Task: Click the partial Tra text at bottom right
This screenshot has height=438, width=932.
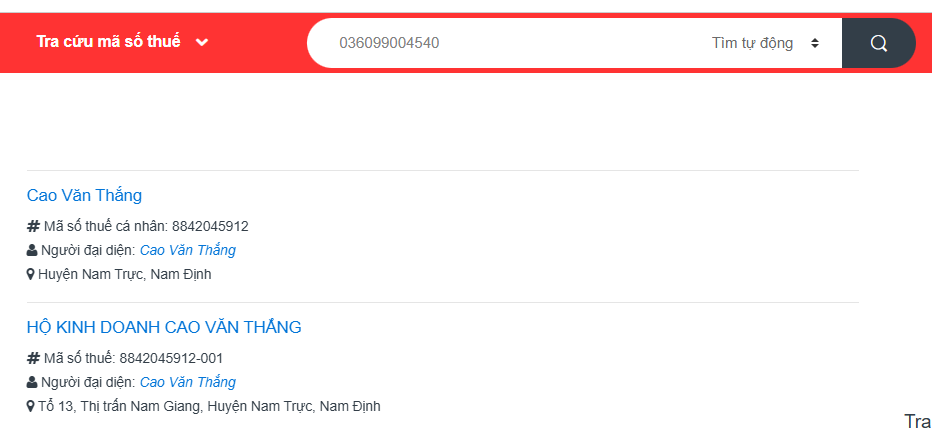Action: 917,422
